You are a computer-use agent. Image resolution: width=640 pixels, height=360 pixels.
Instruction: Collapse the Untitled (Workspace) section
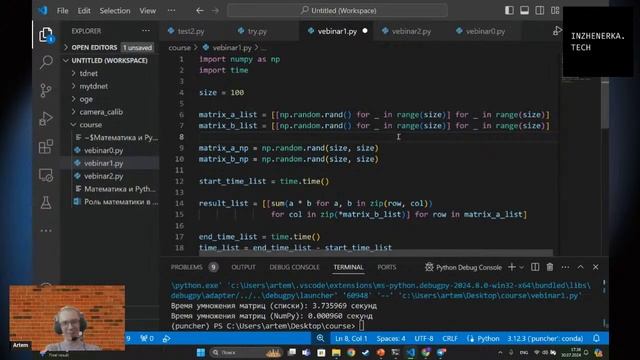(x=109, y=60)
